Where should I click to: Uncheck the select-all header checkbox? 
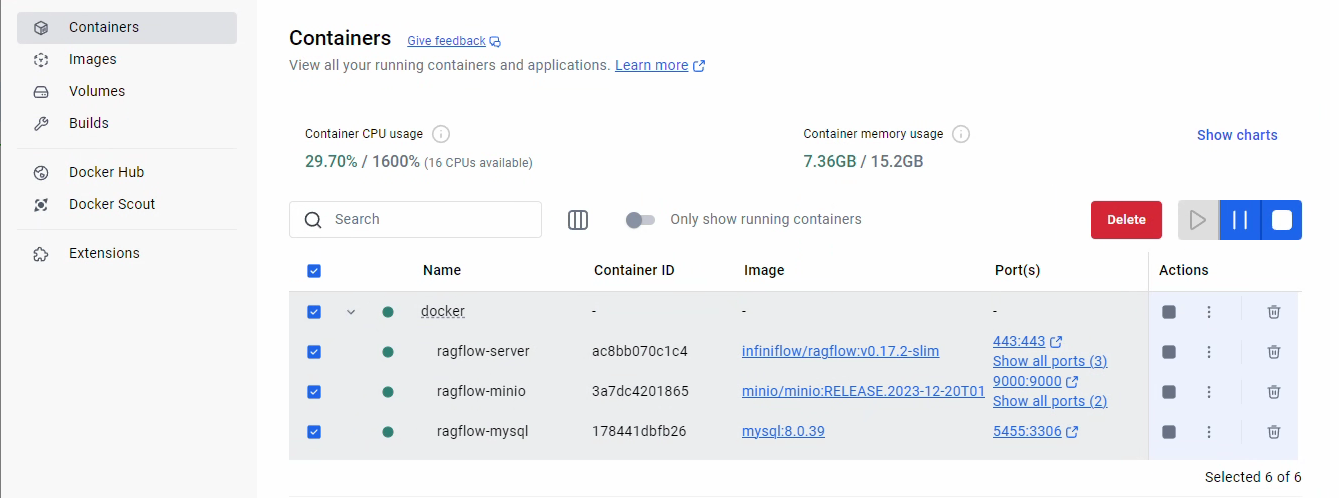click(314, 271)
